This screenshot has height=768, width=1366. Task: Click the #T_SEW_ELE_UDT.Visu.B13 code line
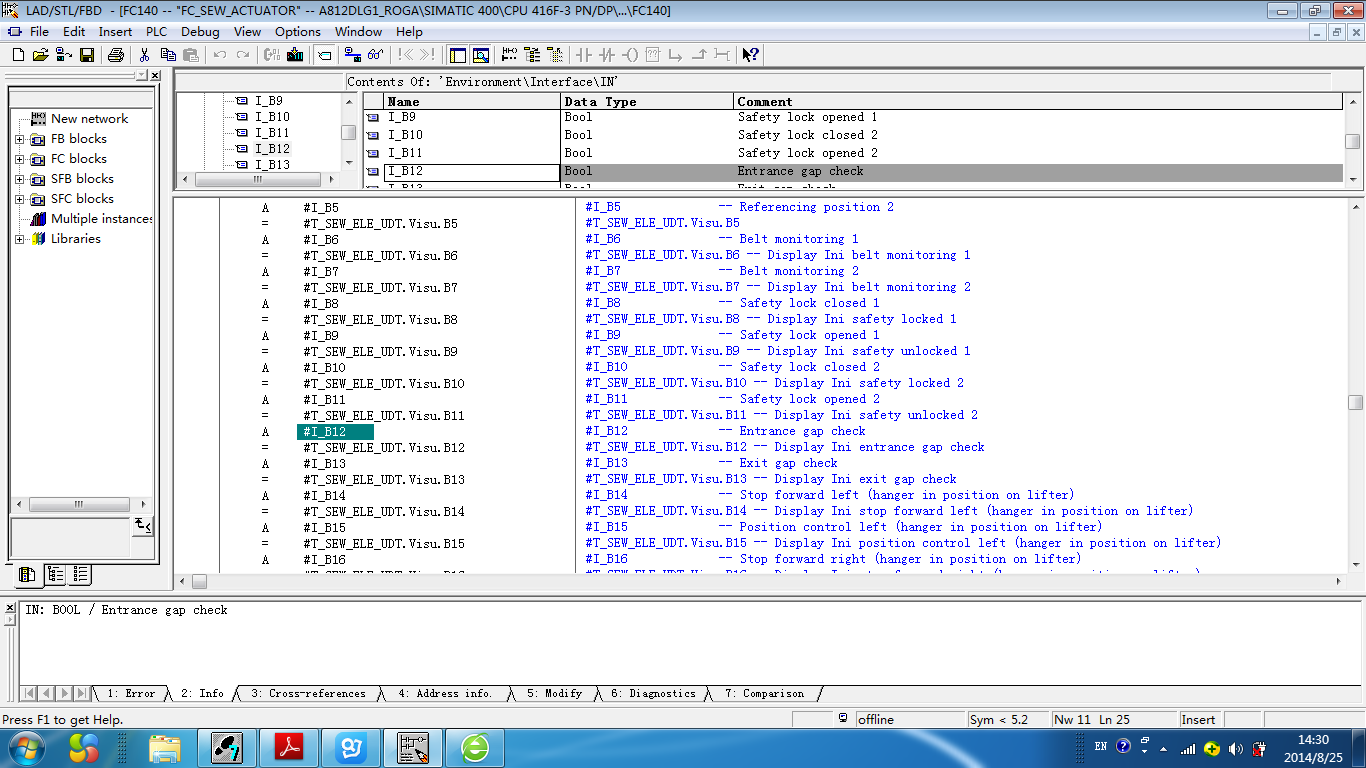click(x=384, y=479)
